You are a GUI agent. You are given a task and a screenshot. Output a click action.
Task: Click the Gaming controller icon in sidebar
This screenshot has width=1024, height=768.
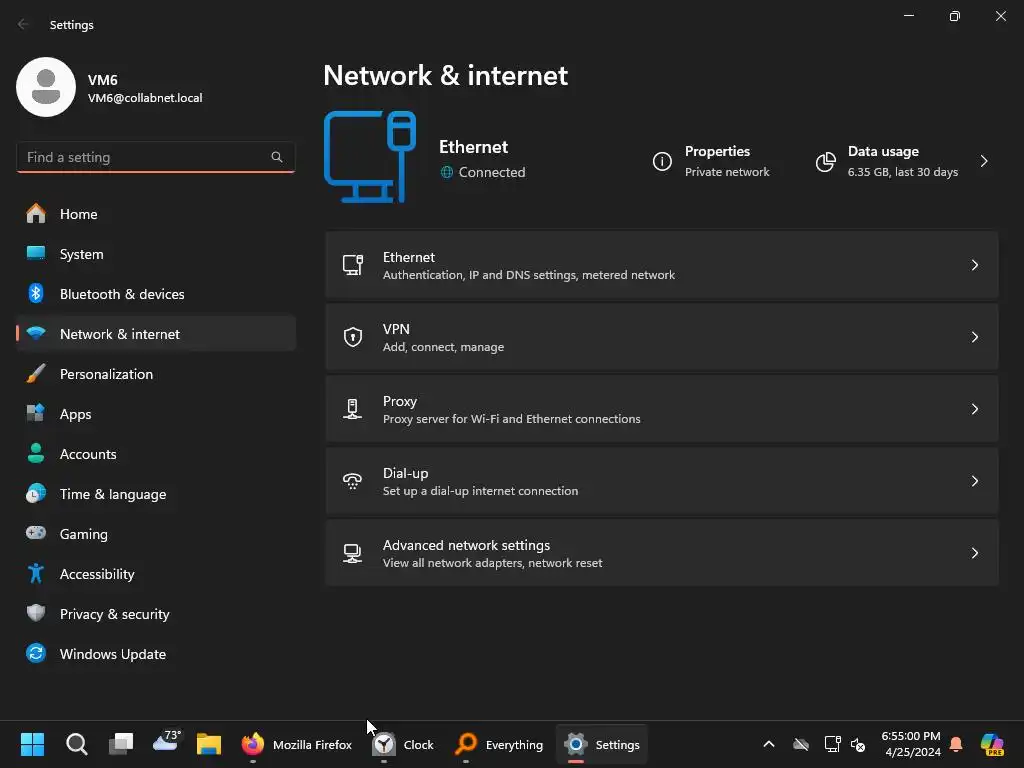click(x=36, y=534)
